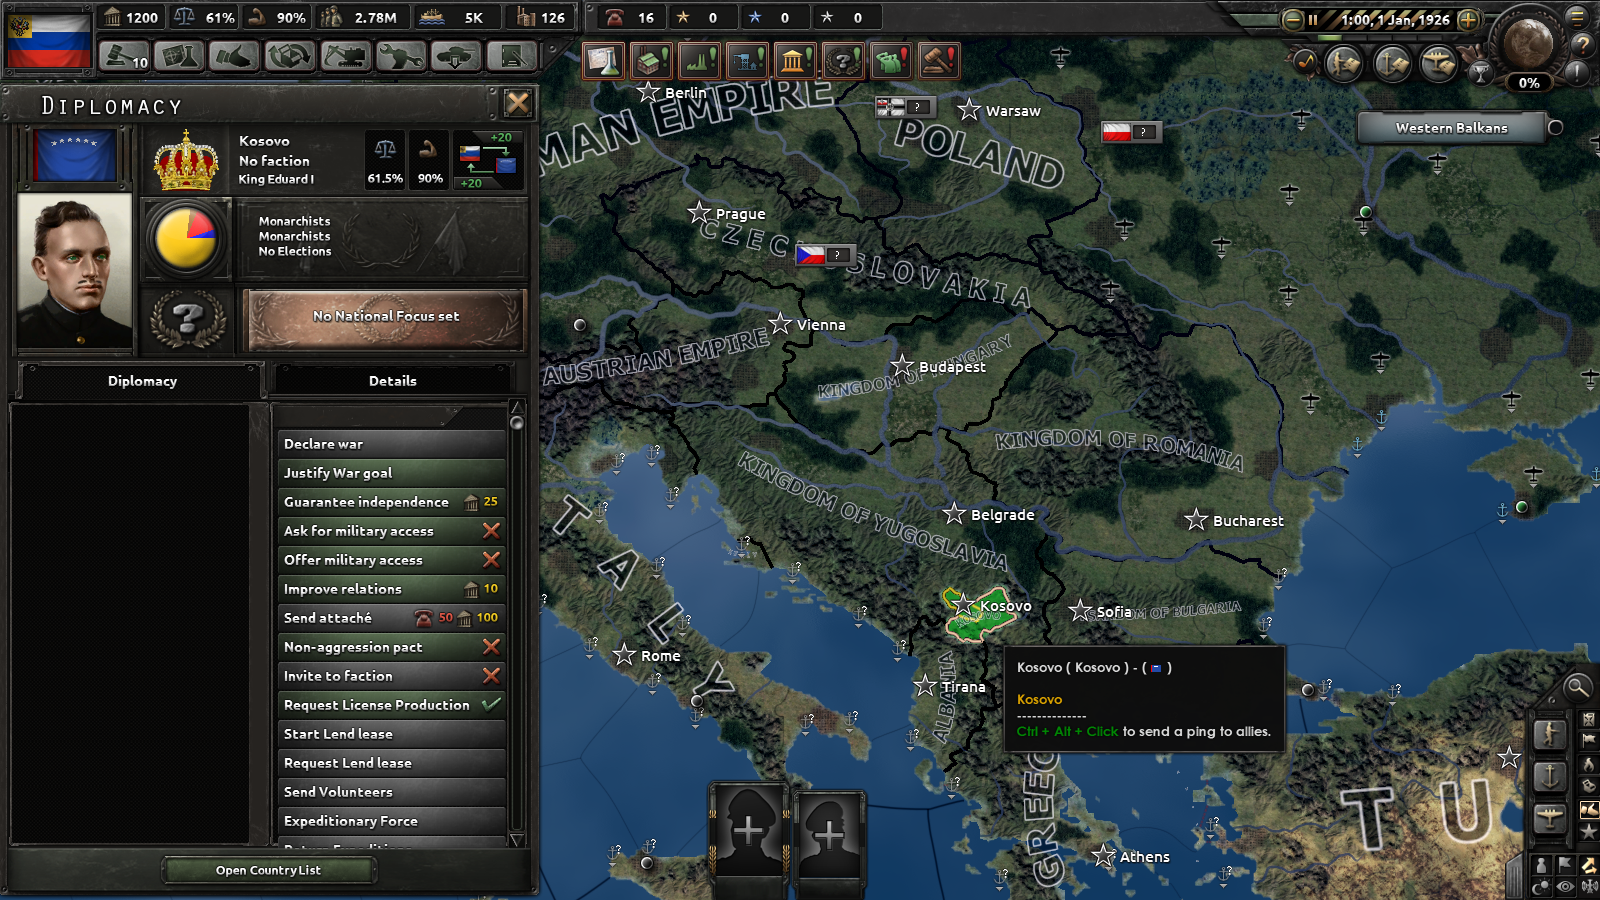Open the Production wrench menu
Screen dimensions: 1600x900
(x=400, y=56)
